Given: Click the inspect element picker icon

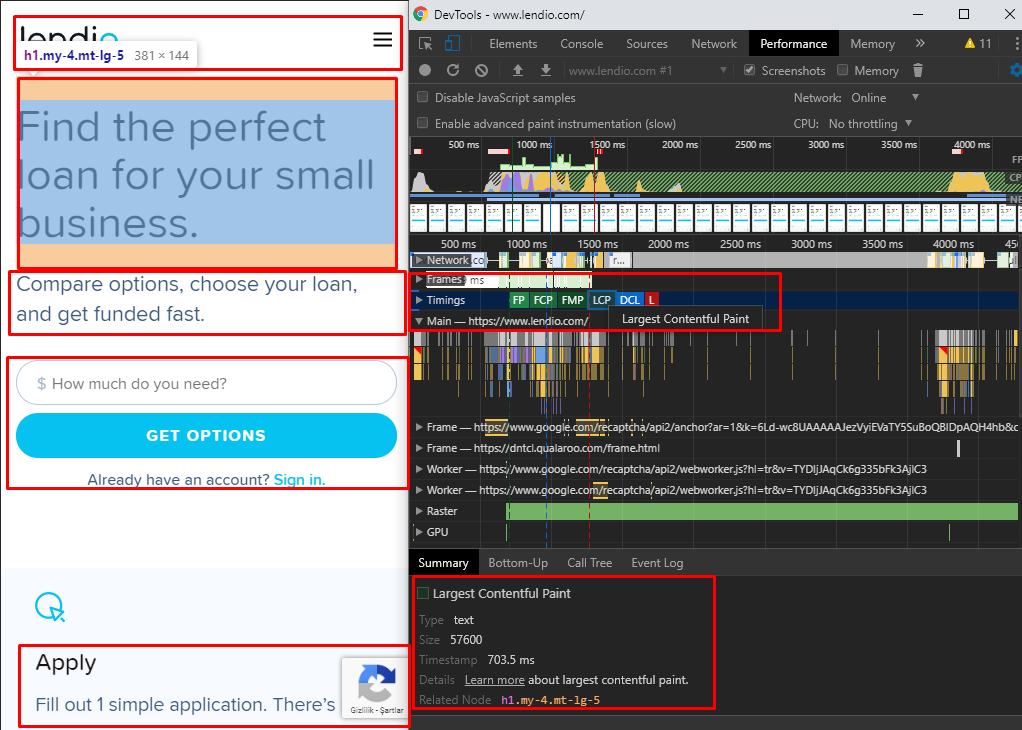Looking at the screenshot, I should (x=426, y=44).
